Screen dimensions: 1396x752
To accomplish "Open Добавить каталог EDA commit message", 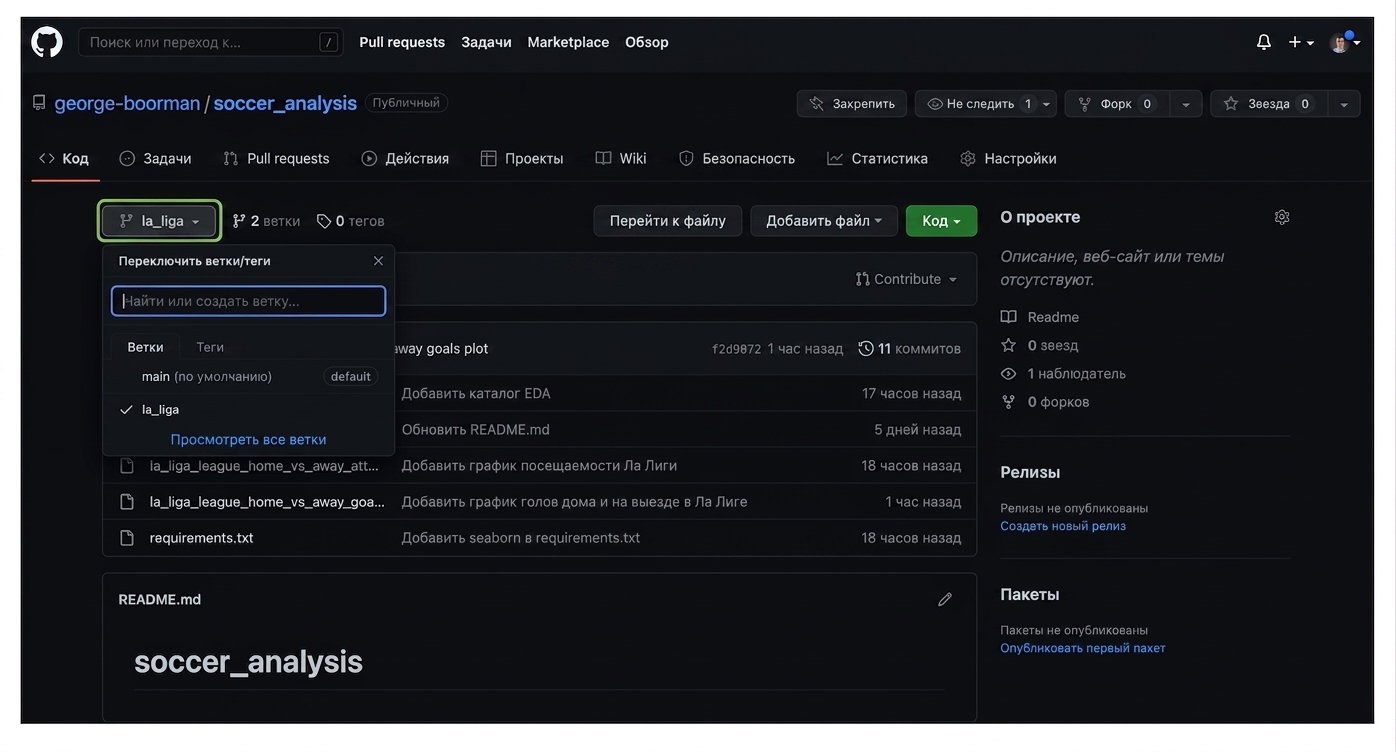I will pos(476,394).
